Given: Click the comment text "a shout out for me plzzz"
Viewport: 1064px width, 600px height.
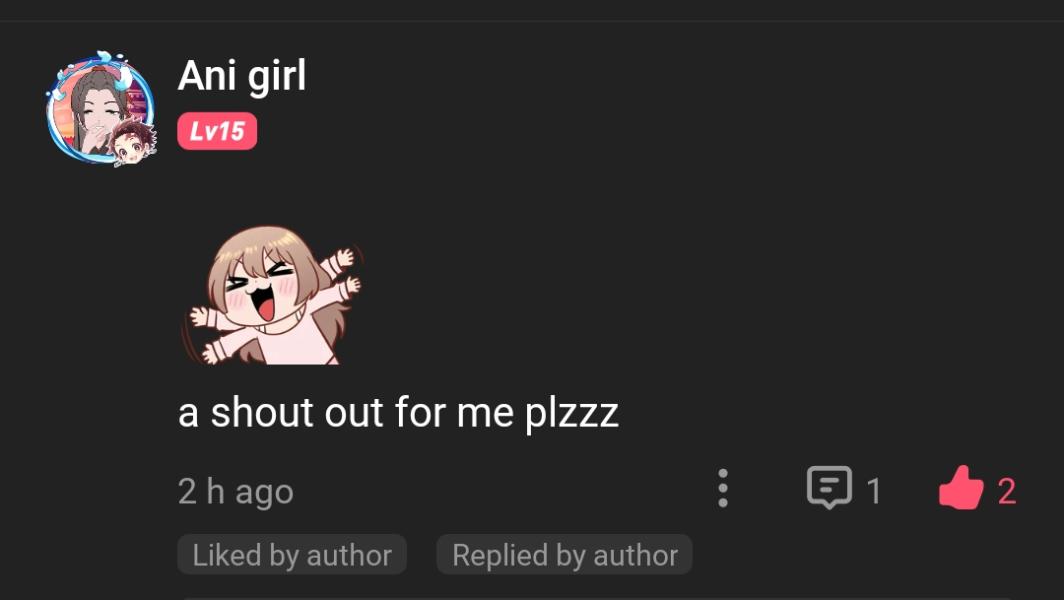Looking at the screenshot, I should pos(398,412).
